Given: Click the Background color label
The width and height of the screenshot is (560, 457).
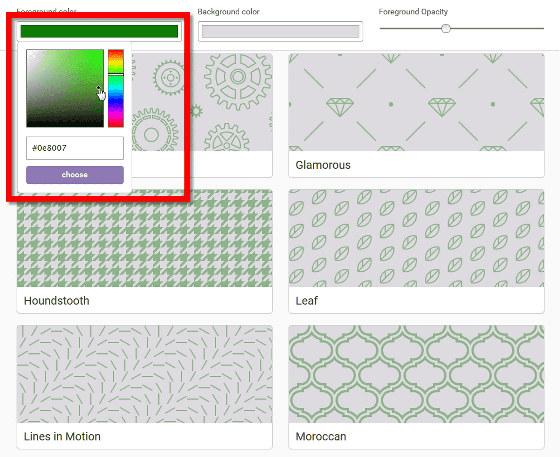Looking at the screenshot, I should (229, 12).
